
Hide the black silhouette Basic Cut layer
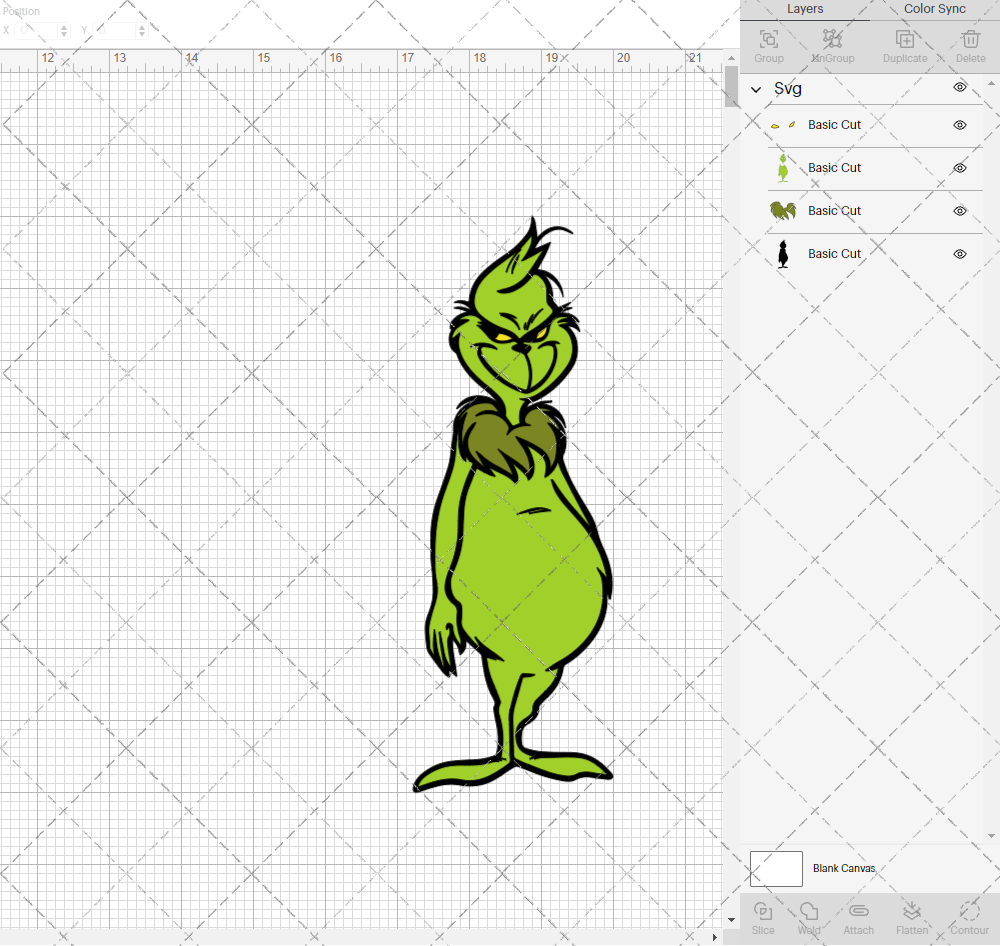coord(960,254)
